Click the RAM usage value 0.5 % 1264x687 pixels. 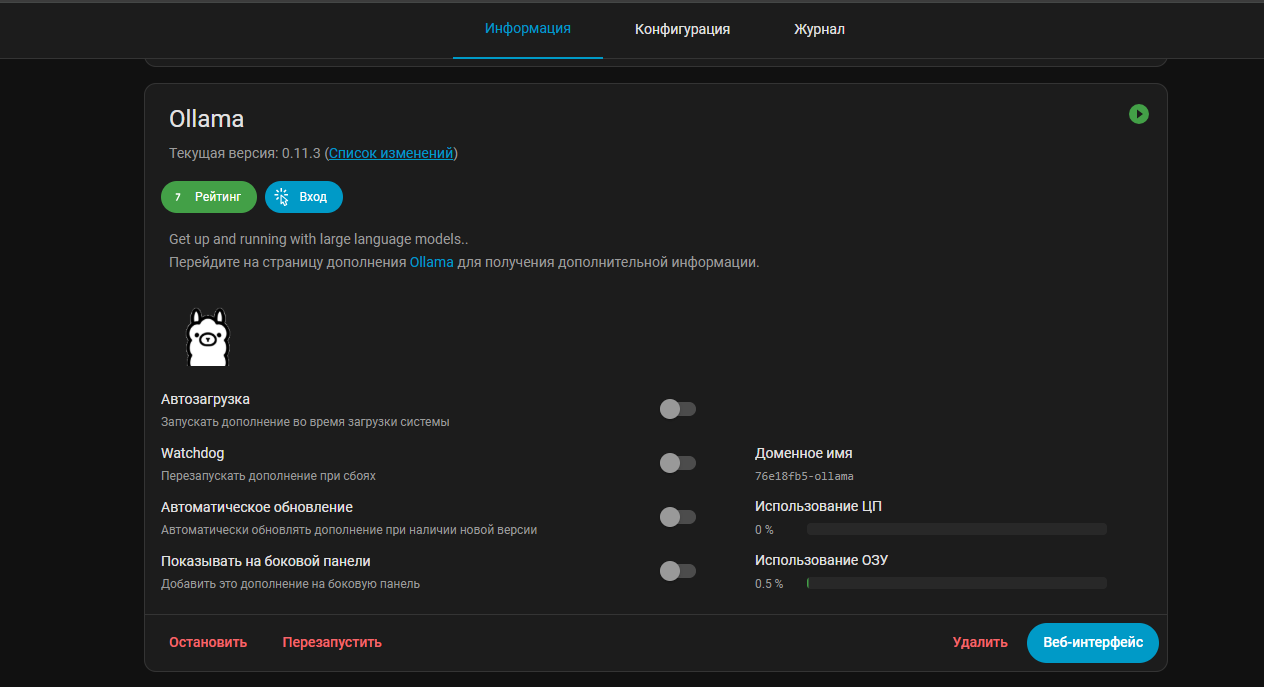[769, 584]
